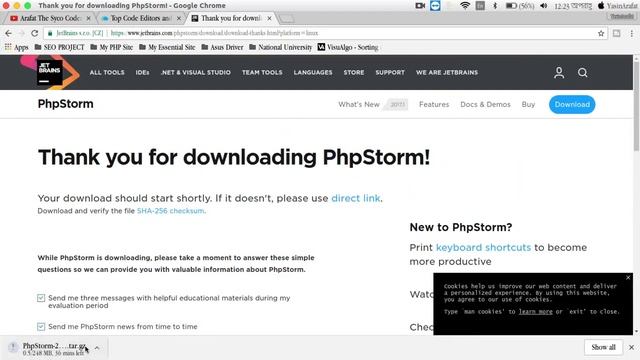Open the Asus Driver bookmark folder
Screen dimensions: 640x360
click(222, 47)
